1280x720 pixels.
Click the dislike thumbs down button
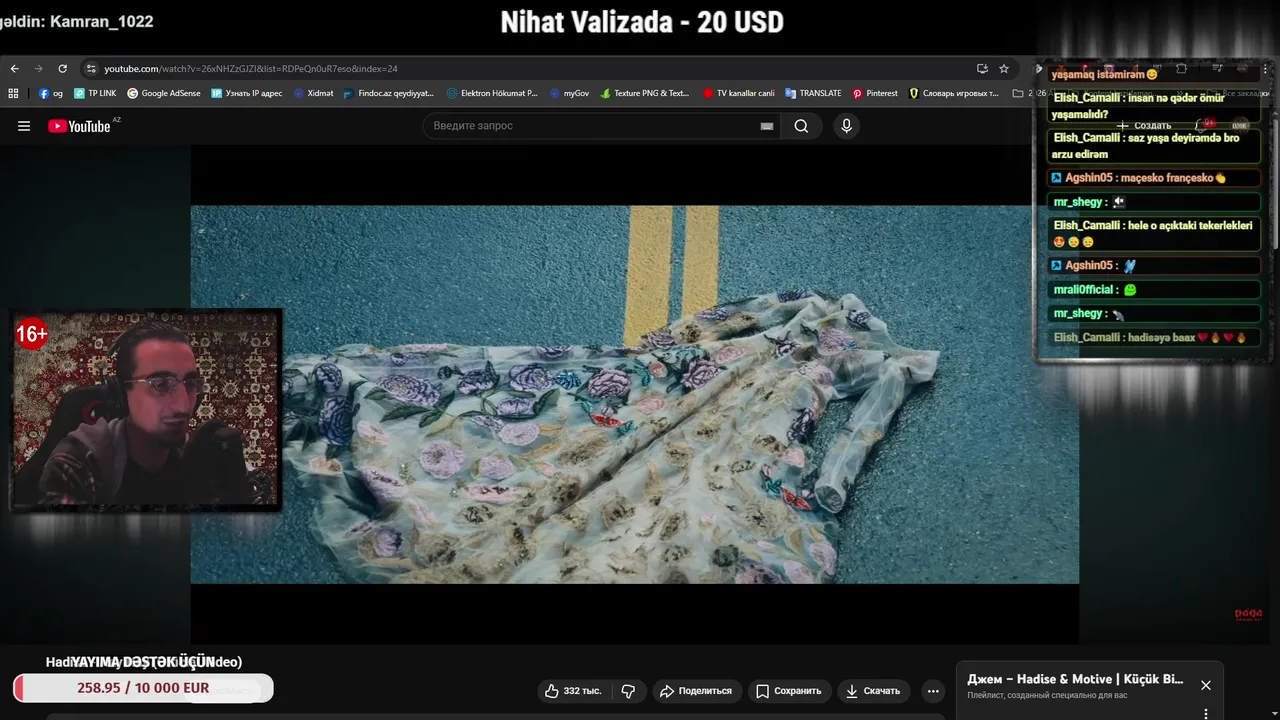[628, 691]
